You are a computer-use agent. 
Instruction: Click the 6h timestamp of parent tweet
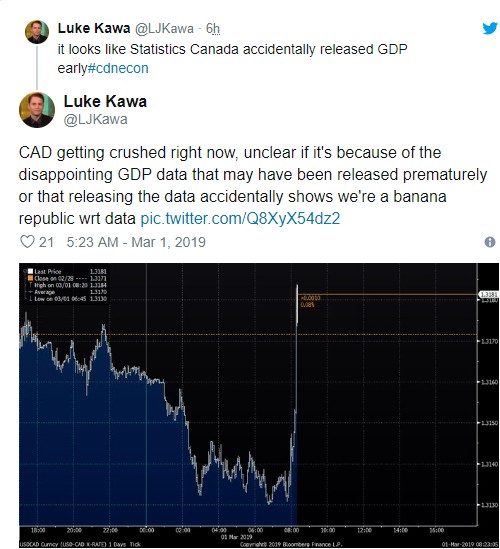pos(213,28)
